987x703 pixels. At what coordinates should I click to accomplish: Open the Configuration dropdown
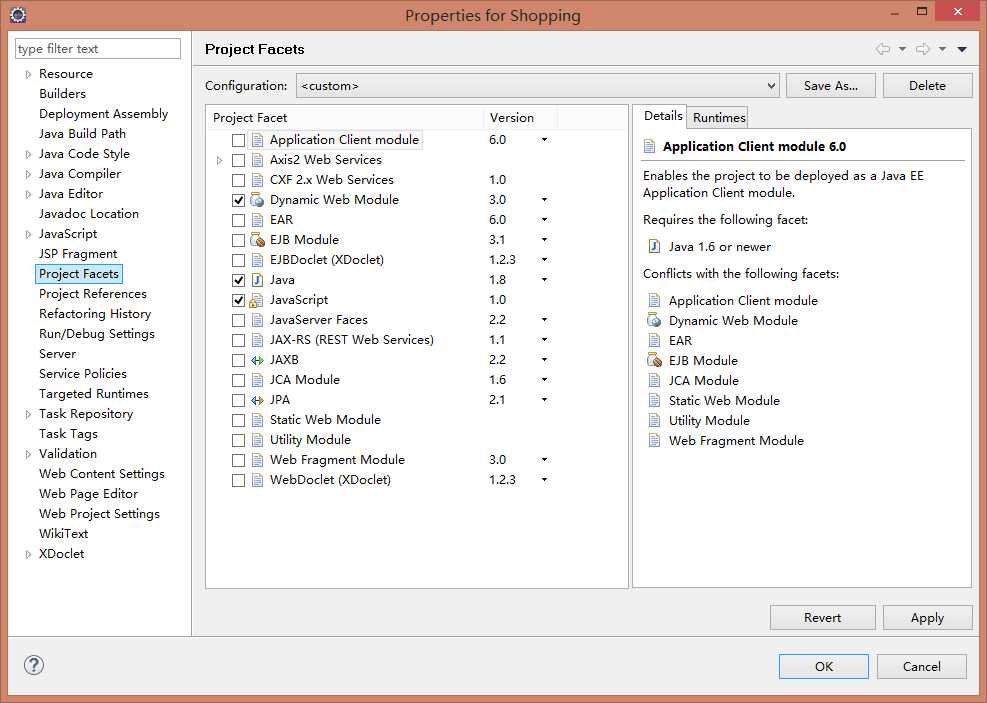pyautogui.click(x=537, y=86)
